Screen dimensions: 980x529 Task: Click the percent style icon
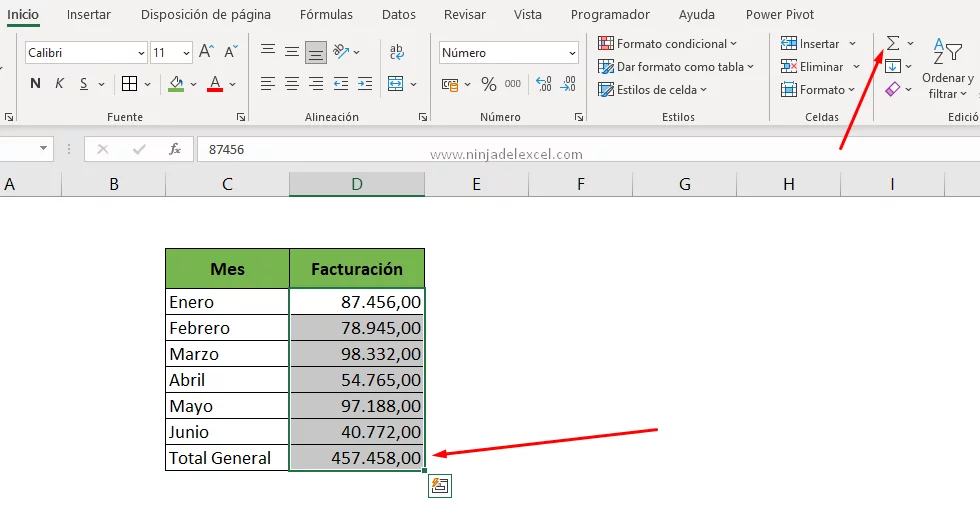point(488,85)
